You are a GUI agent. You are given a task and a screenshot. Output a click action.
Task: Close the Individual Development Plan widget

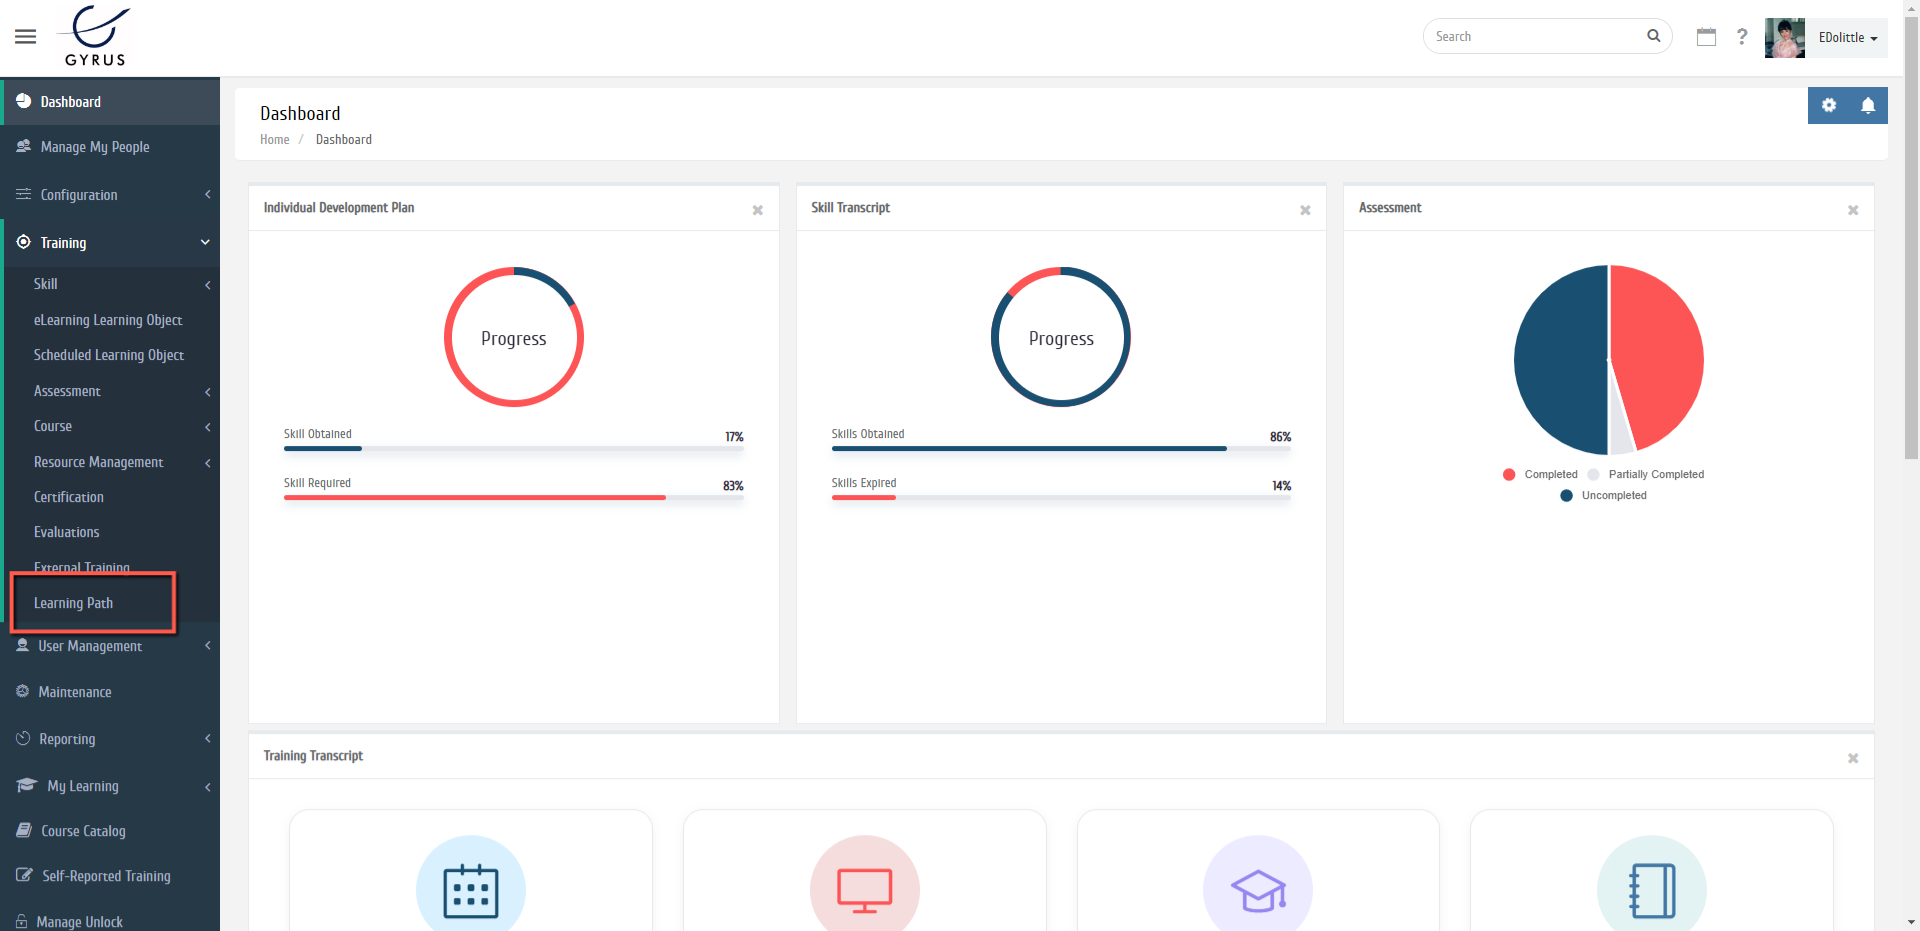click(757, 210)
